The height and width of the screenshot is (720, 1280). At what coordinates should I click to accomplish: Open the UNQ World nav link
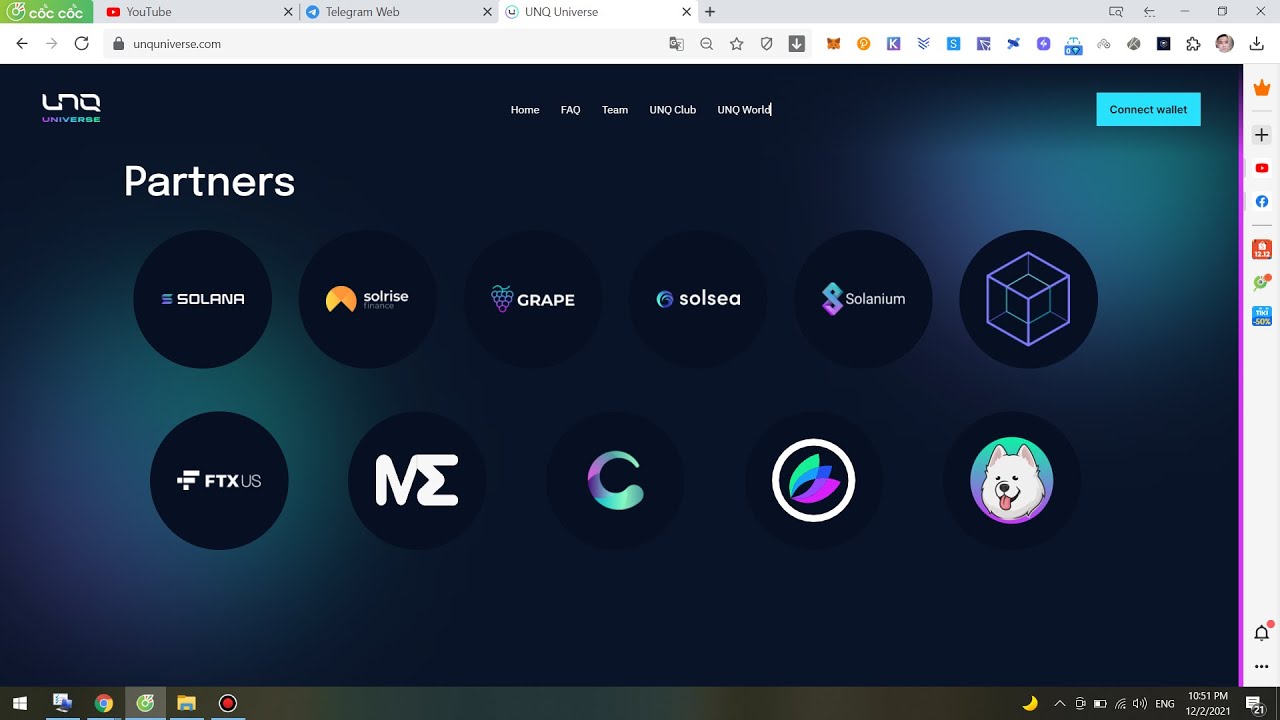pyautogui.click(x=744, y=110)
